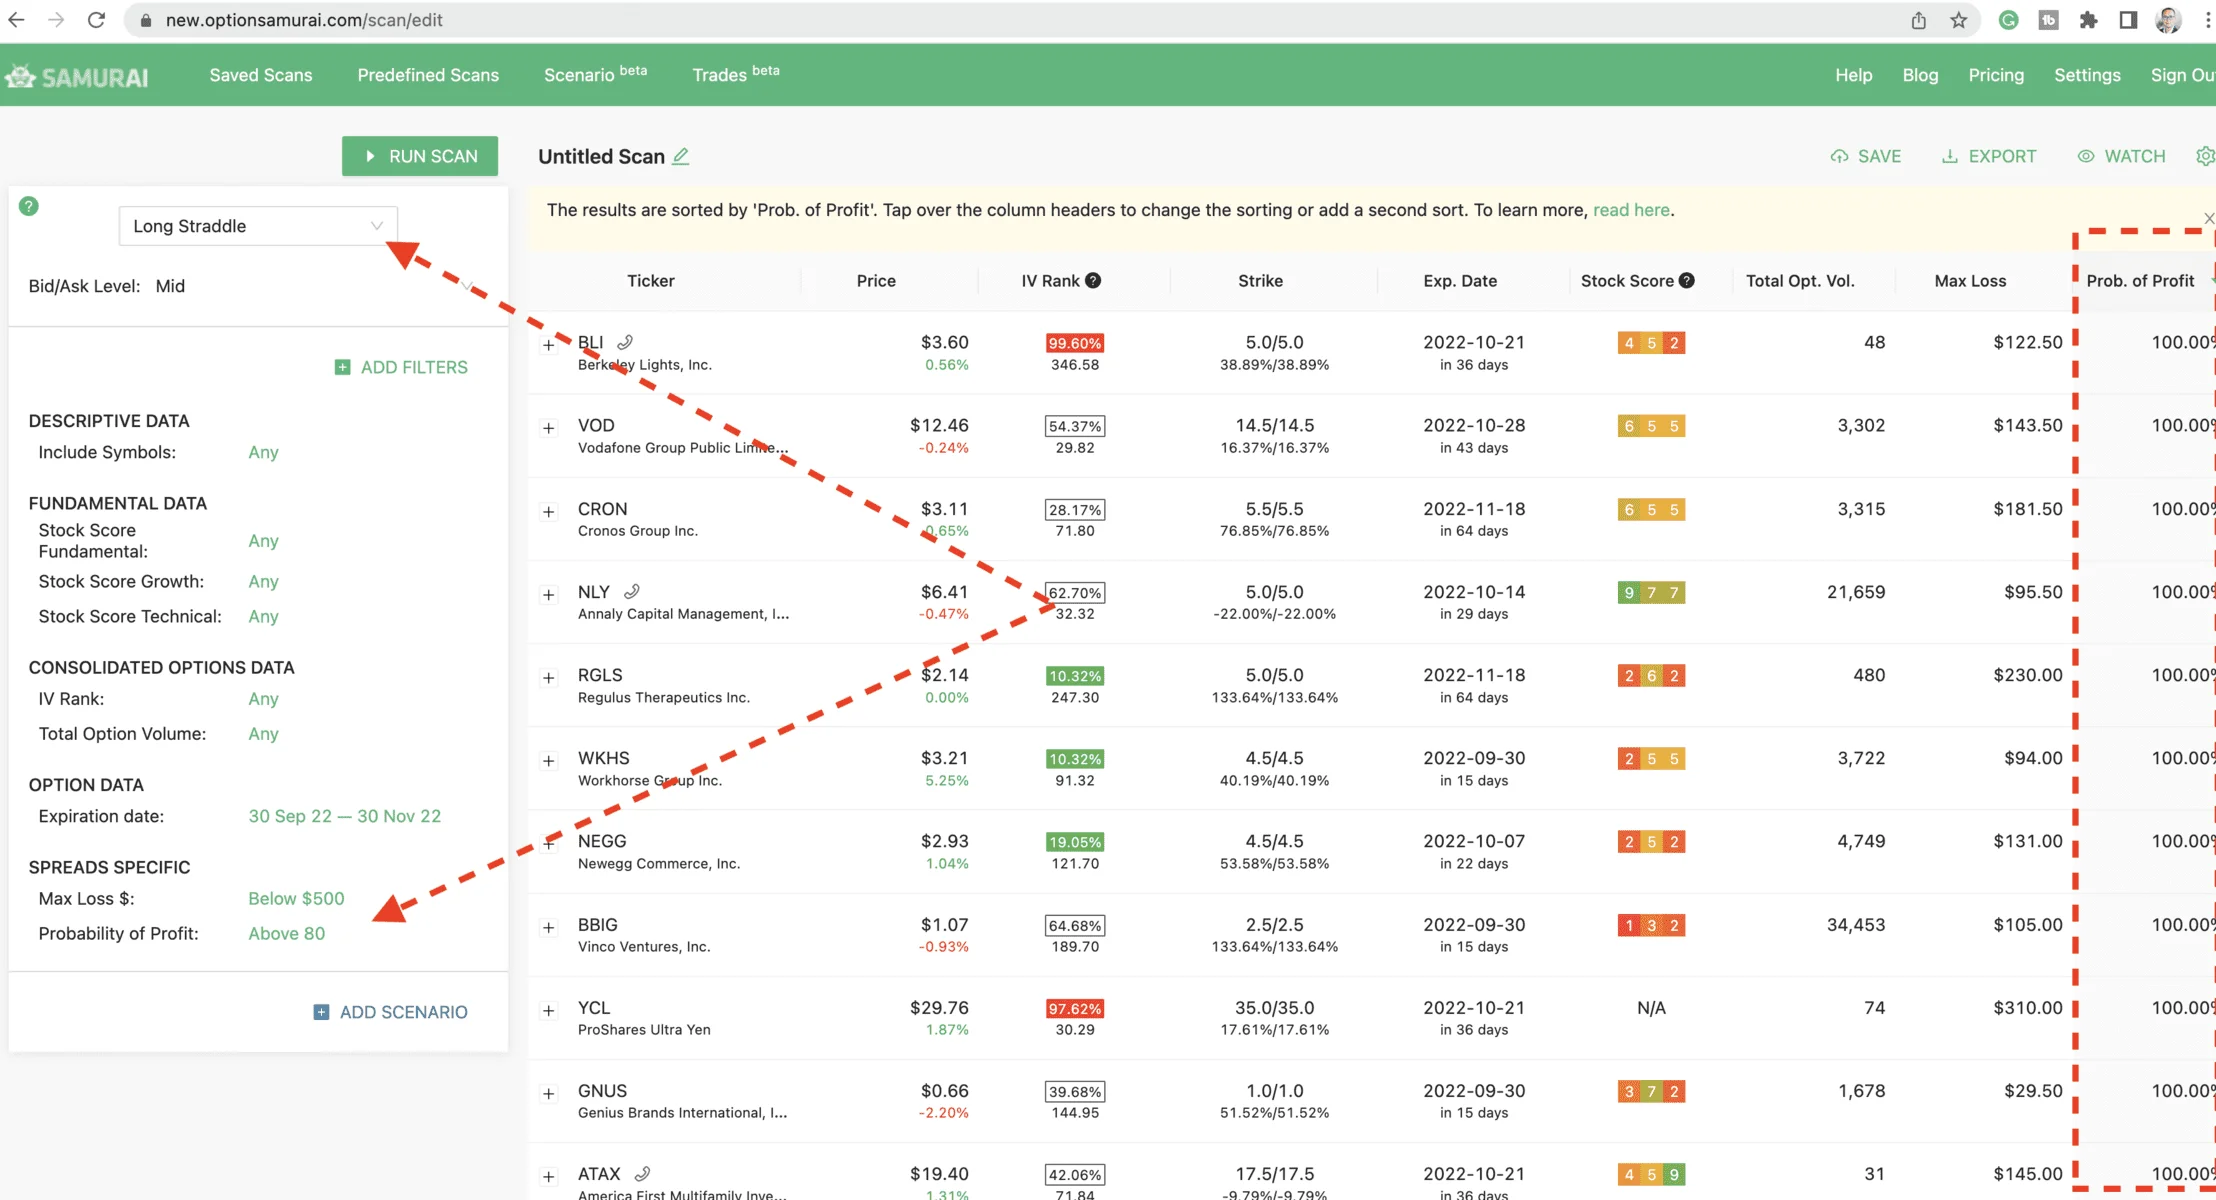Open Predefined Scans menu

[x=428, y=75]
